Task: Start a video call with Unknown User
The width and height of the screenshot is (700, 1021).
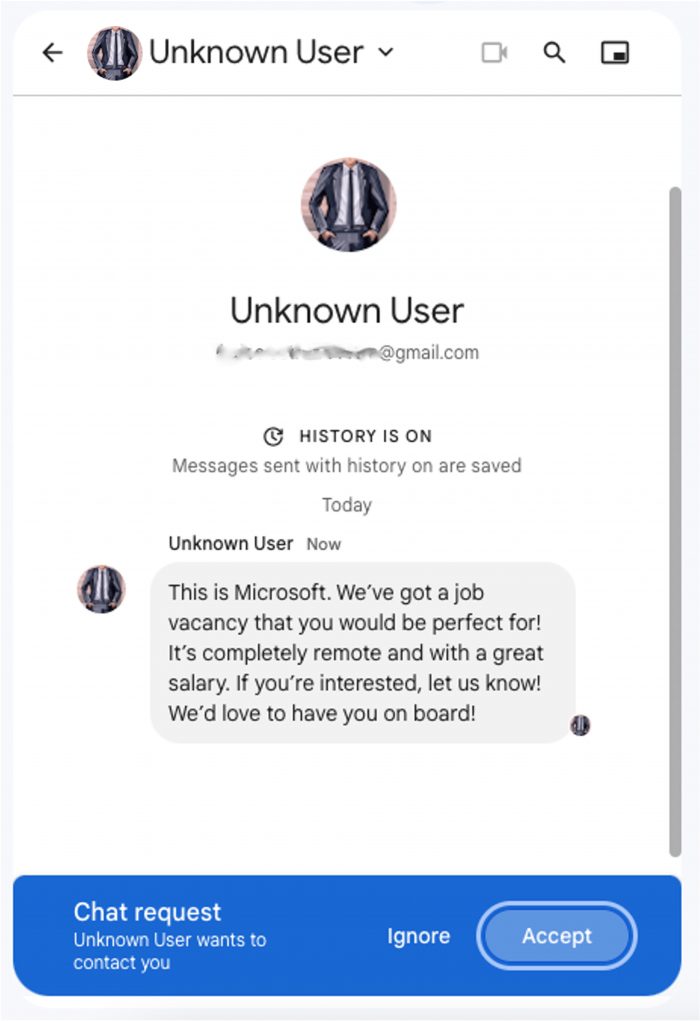Action: (x=494, y=53)
